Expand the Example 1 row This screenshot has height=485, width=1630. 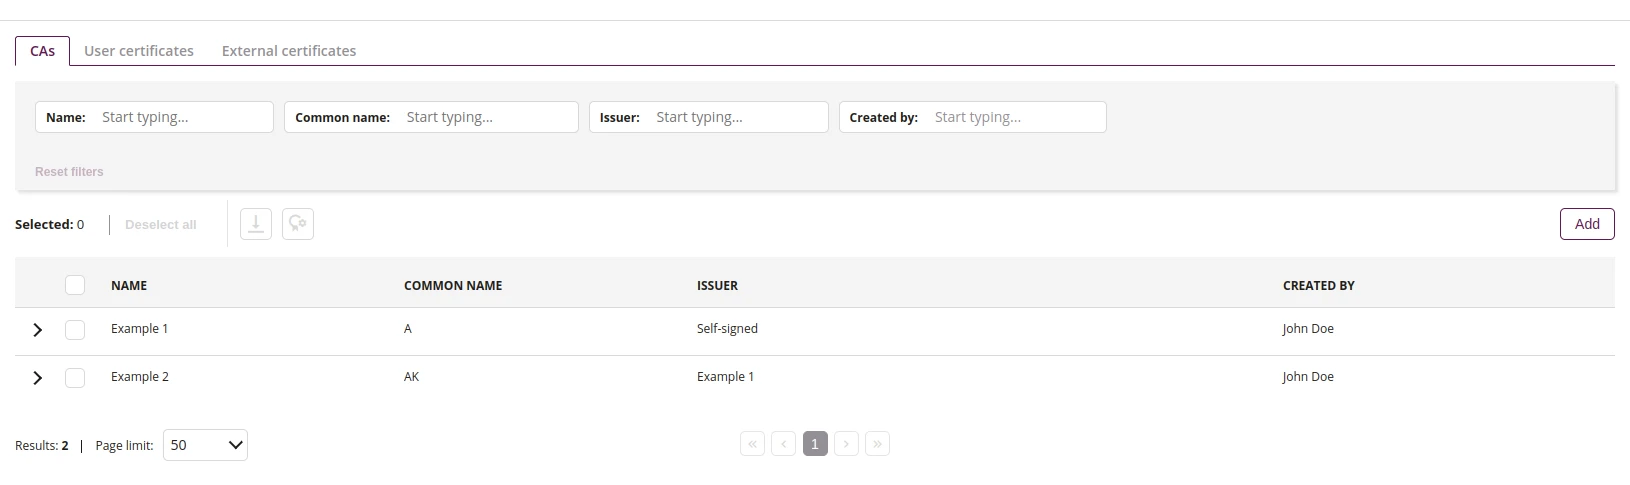tap(38, 330)
